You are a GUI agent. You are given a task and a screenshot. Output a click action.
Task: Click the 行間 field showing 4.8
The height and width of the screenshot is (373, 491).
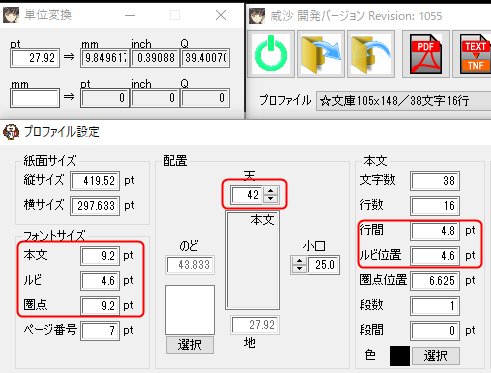coord(435,231)
